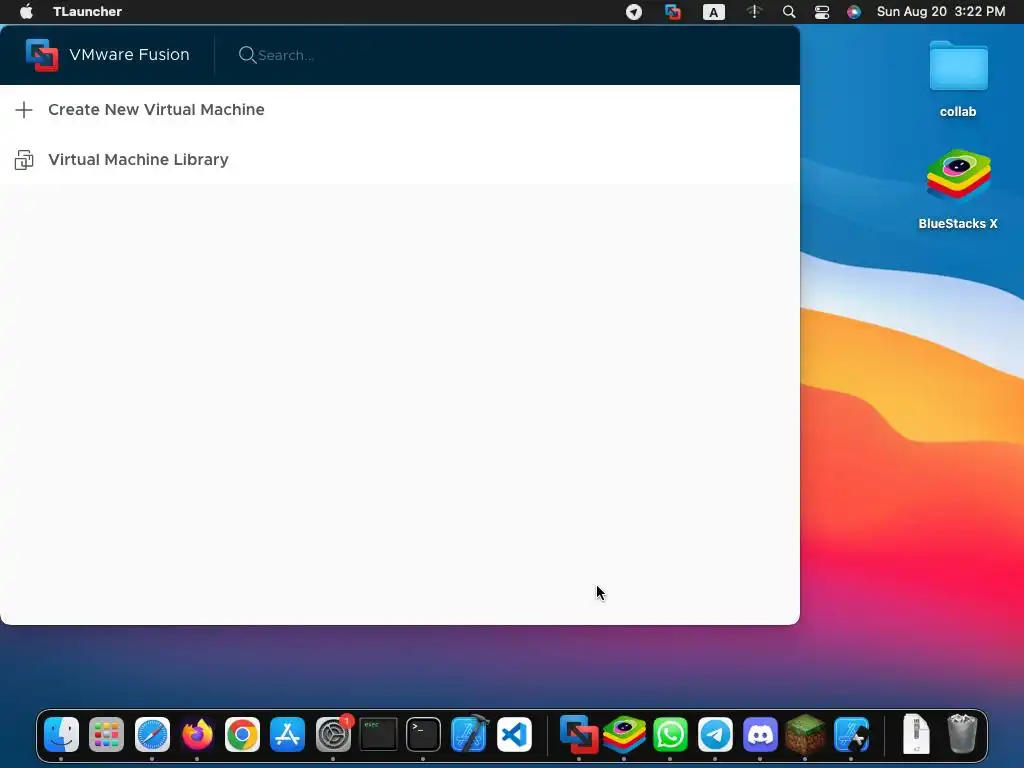Open Finder from the Dock

click(x=61, y=735)
